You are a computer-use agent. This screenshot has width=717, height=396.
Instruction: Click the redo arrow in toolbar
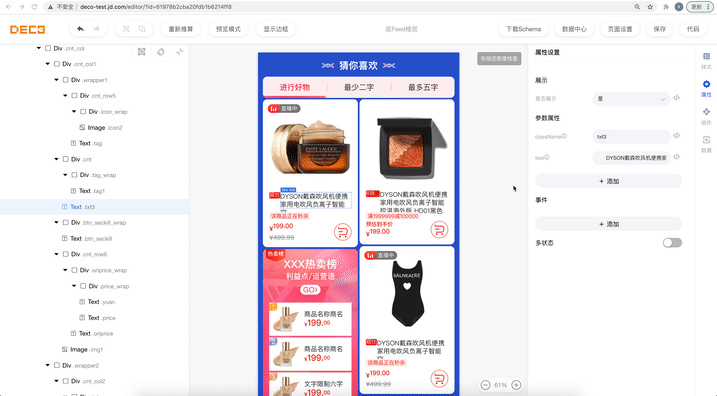pos(96,29)
